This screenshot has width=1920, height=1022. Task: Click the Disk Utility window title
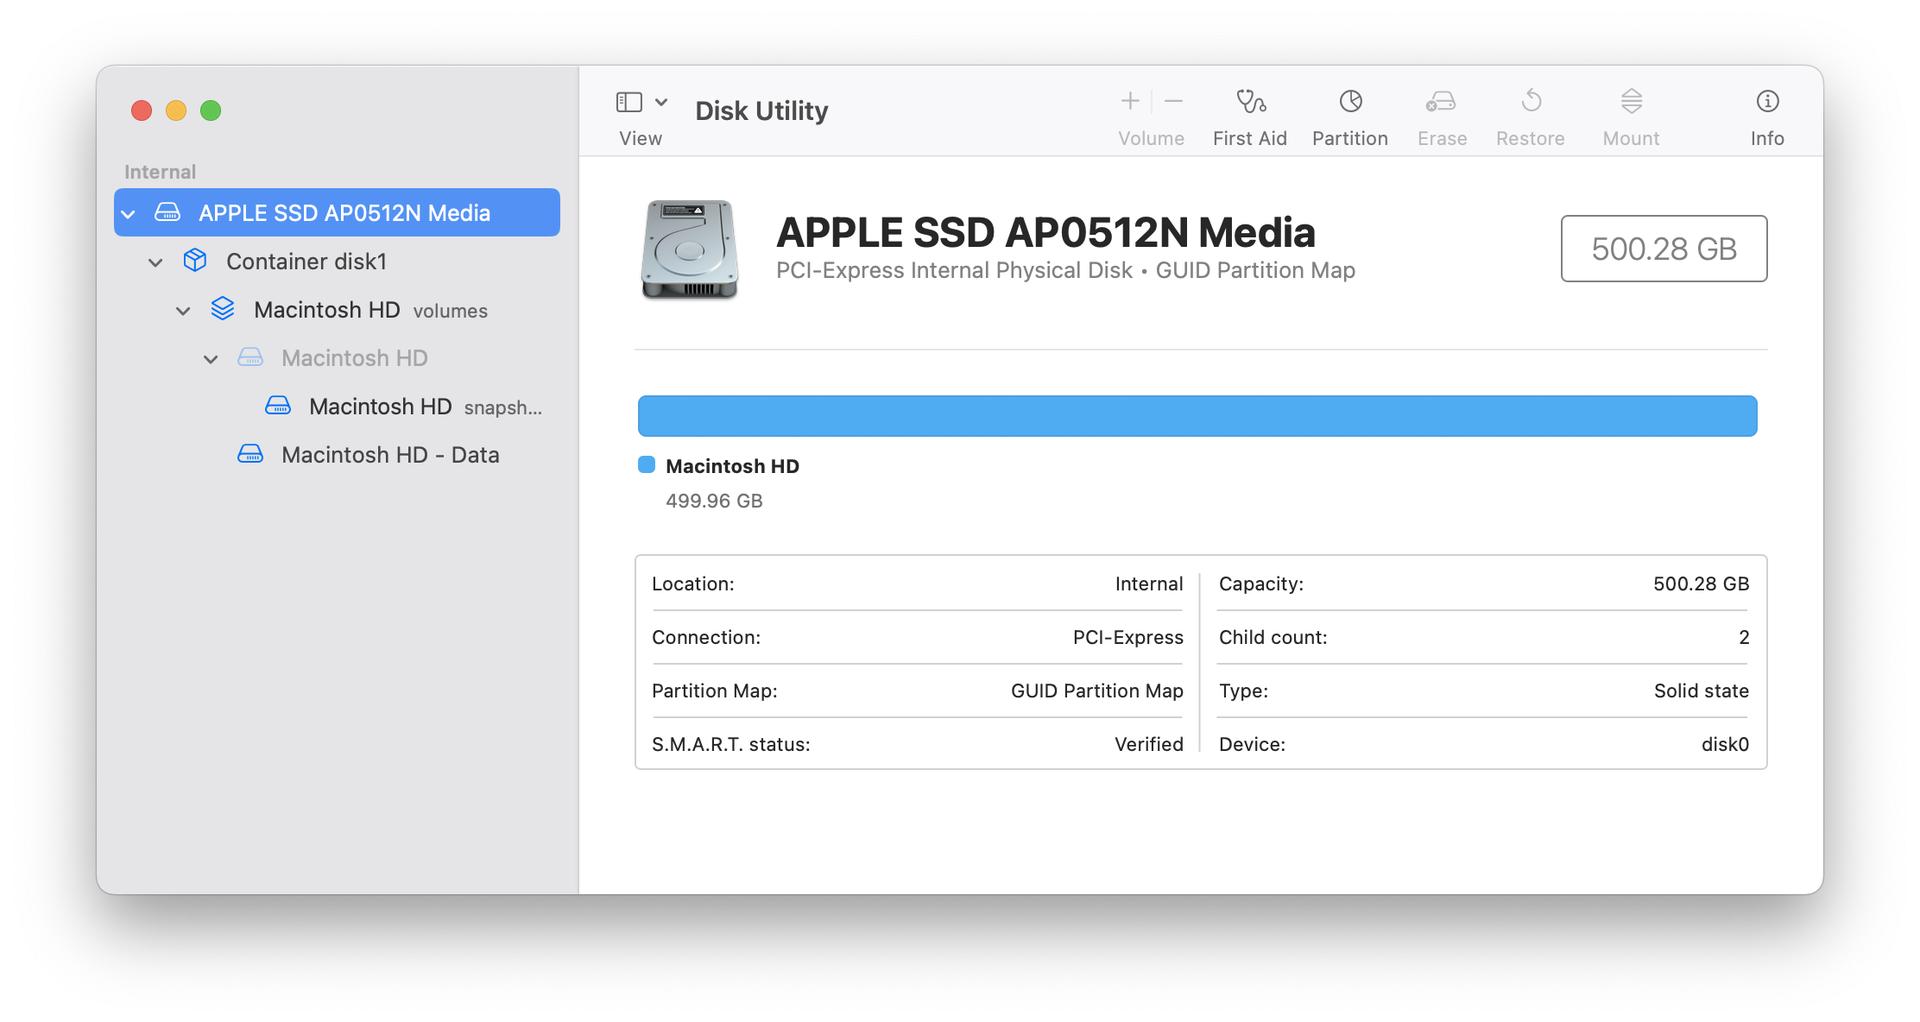[x=761, y=110]
